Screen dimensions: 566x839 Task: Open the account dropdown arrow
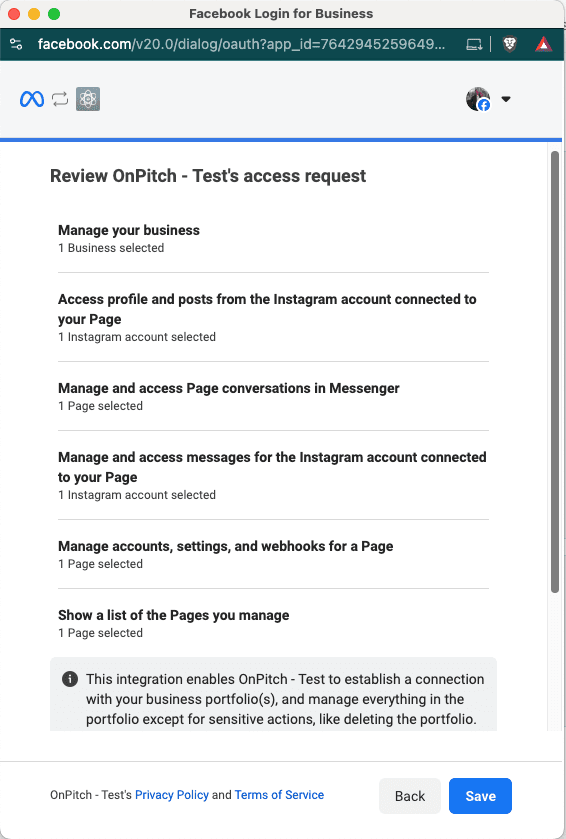506,99
